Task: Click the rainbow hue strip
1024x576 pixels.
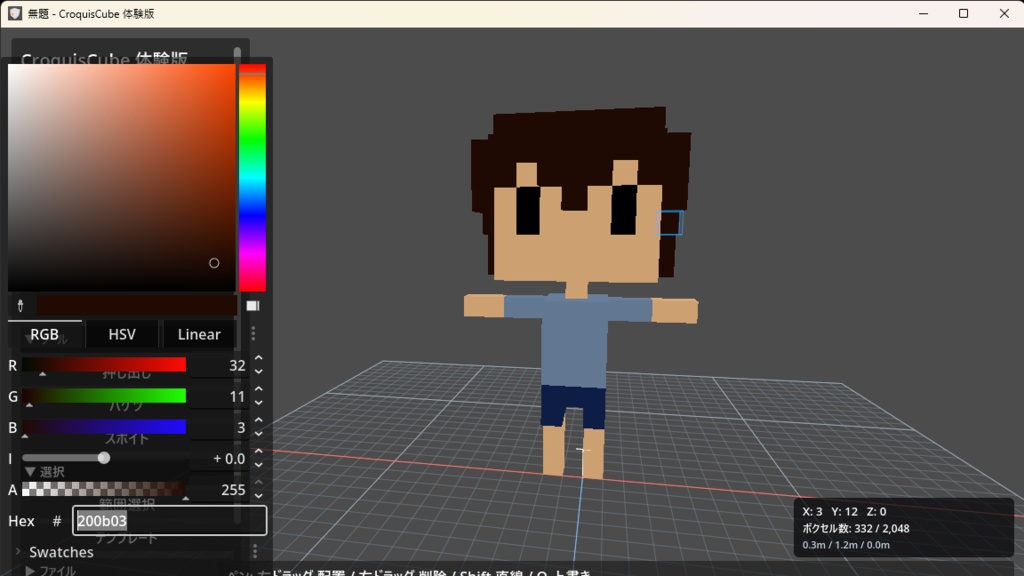Action: click(252, 178)
